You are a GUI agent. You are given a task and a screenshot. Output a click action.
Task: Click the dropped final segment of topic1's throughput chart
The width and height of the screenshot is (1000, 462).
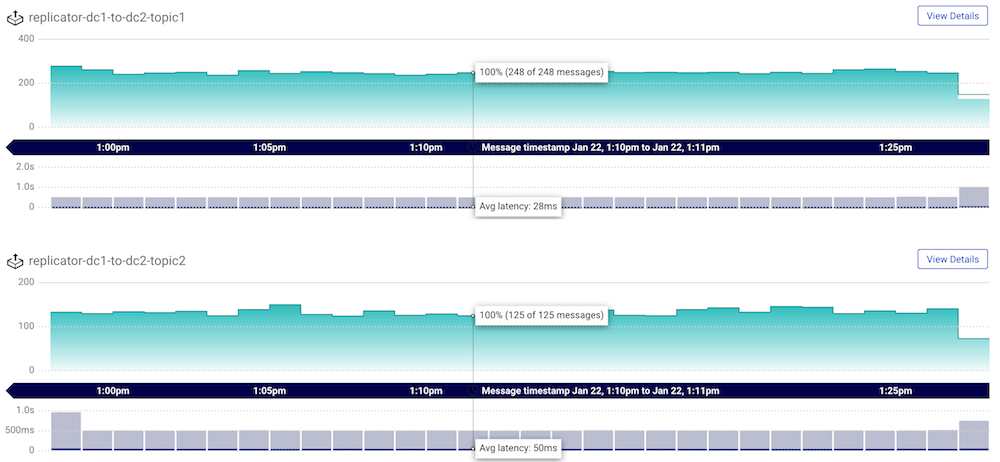(974, 112)
